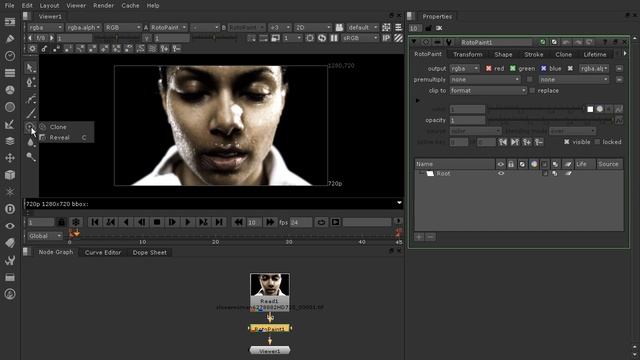
Task: Select the Read1 node thumbnail
Action: [x=270, y=285]
